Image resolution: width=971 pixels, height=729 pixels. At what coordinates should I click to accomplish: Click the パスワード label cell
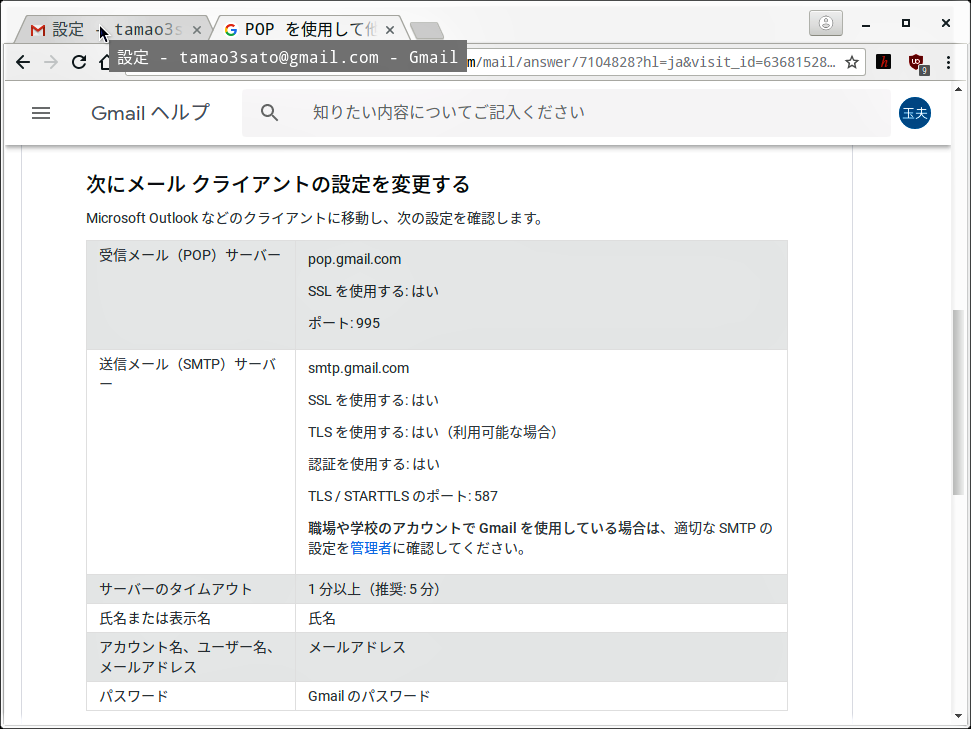point(191,696)
